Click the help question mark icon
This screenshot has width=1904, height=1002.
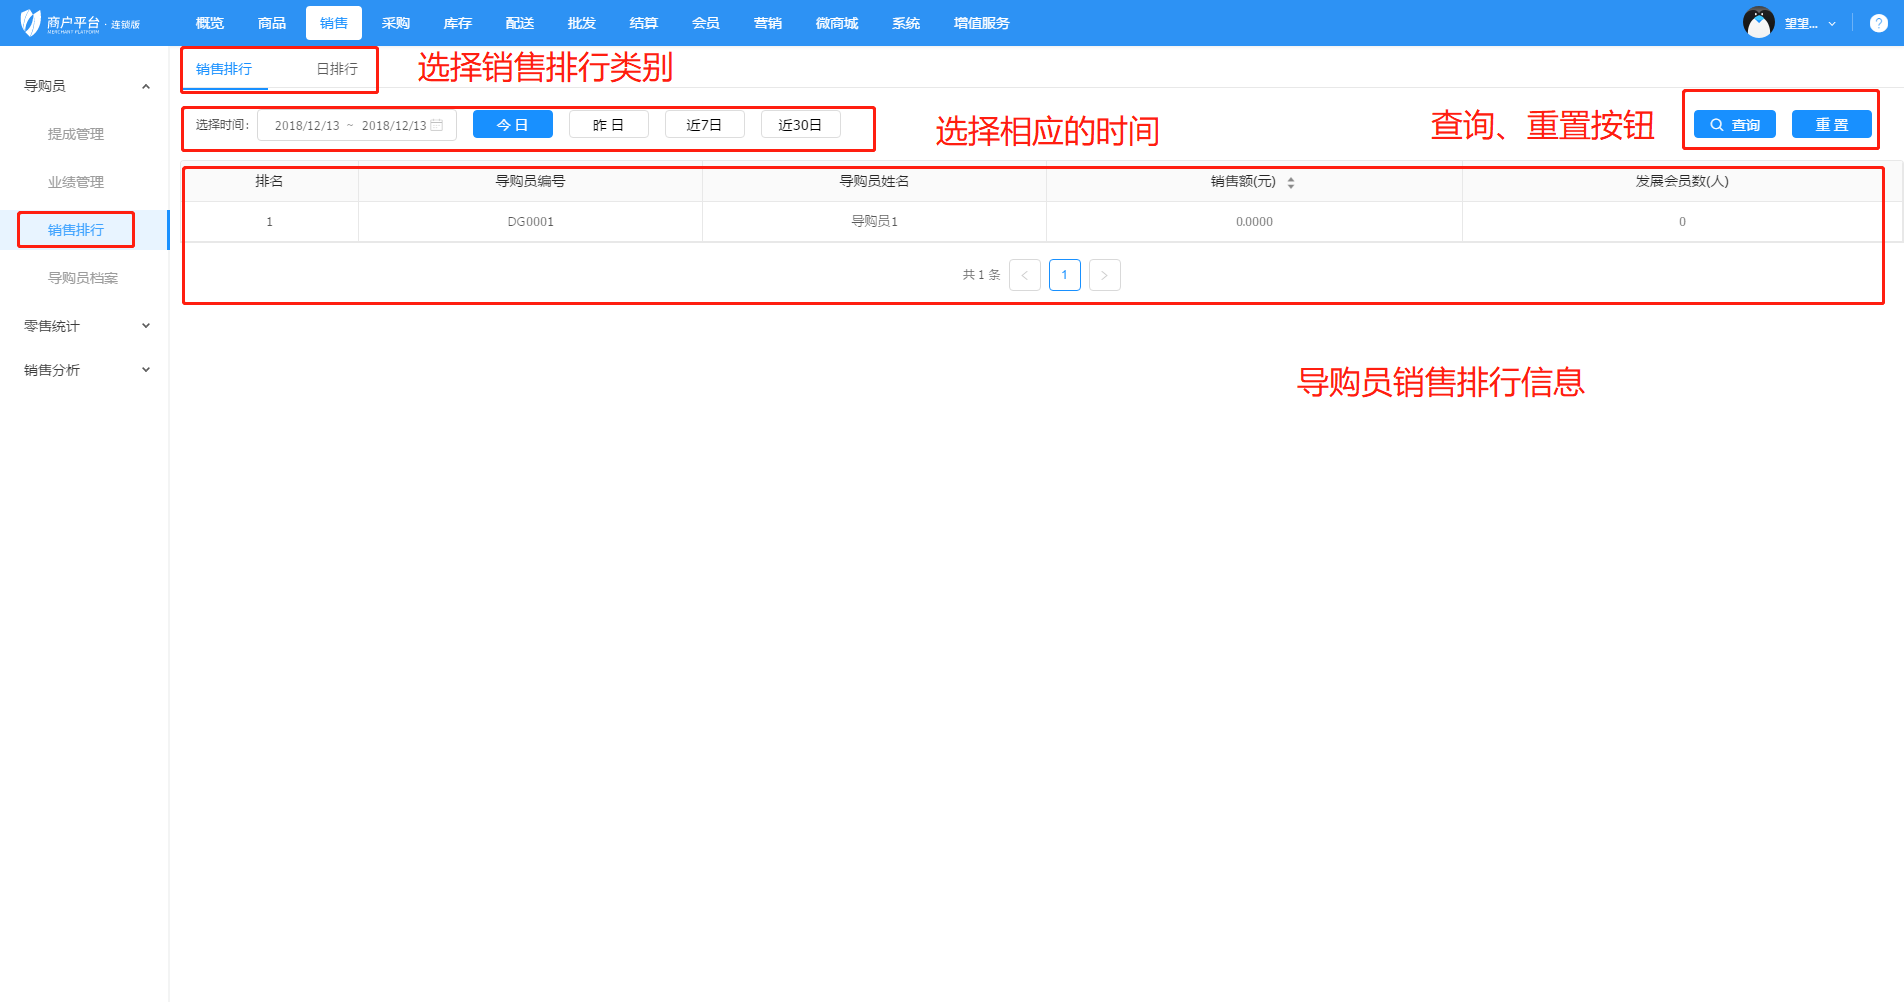1878,23
